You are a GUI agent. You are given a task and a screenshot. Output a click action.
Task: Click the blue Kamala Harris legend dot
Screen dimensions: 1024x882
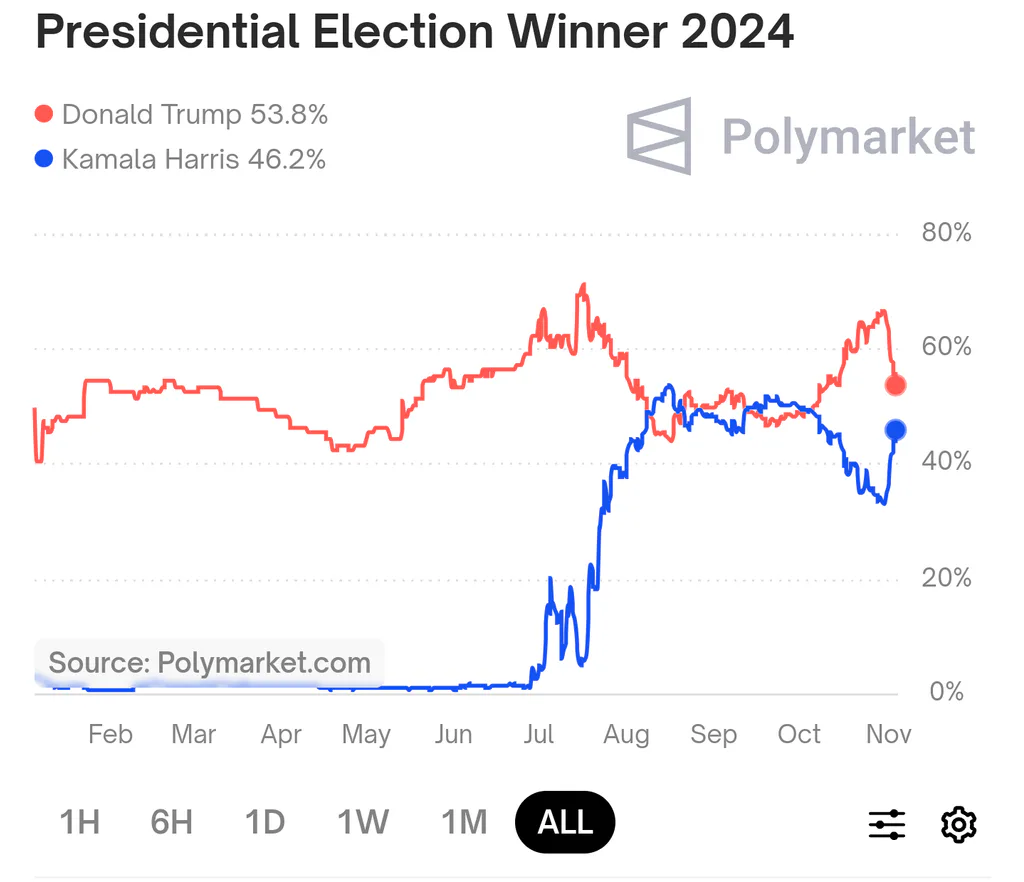[44, 159]
